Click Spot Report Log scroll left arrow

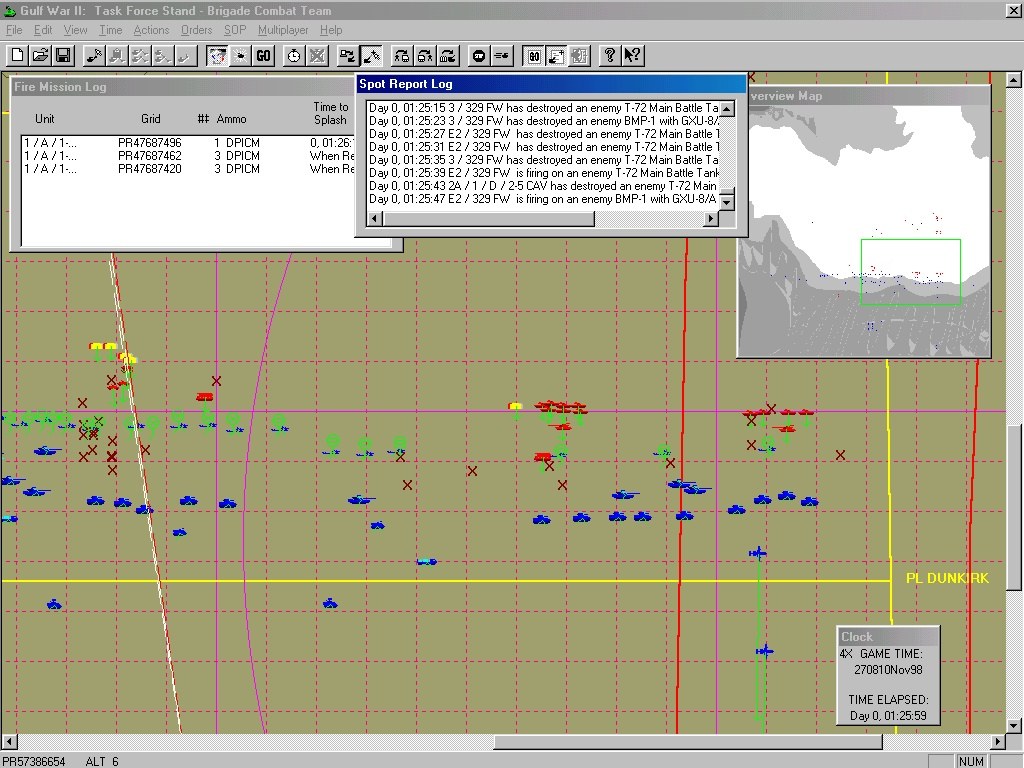pyautogui.click(x=374, y=219)
